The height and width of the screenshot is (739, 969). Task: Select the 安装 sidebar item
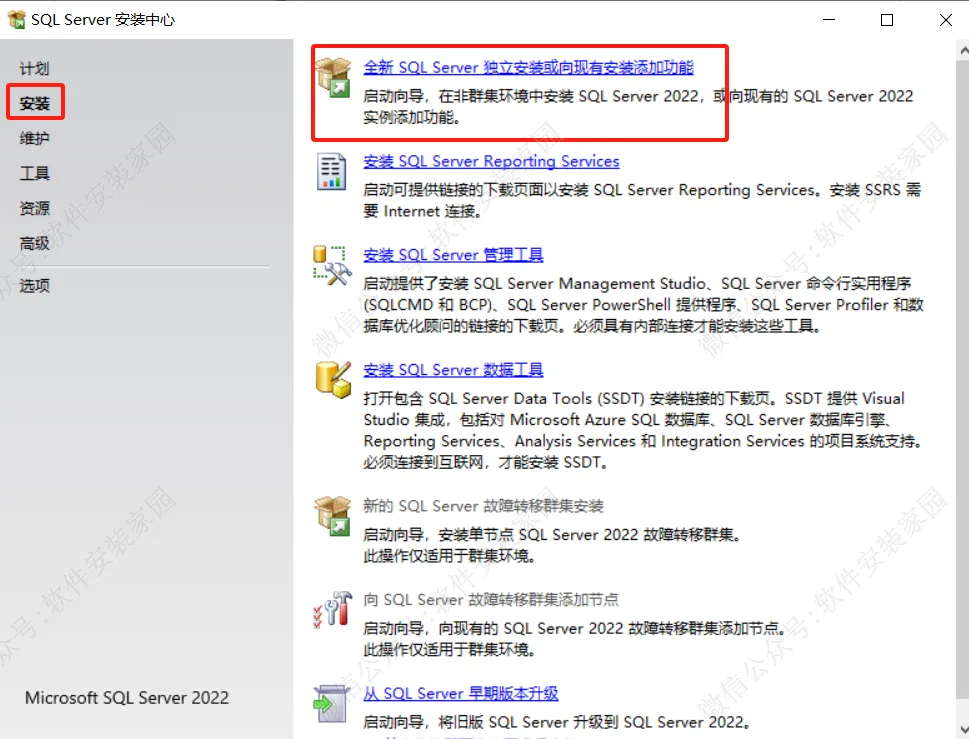click(35, 103)
